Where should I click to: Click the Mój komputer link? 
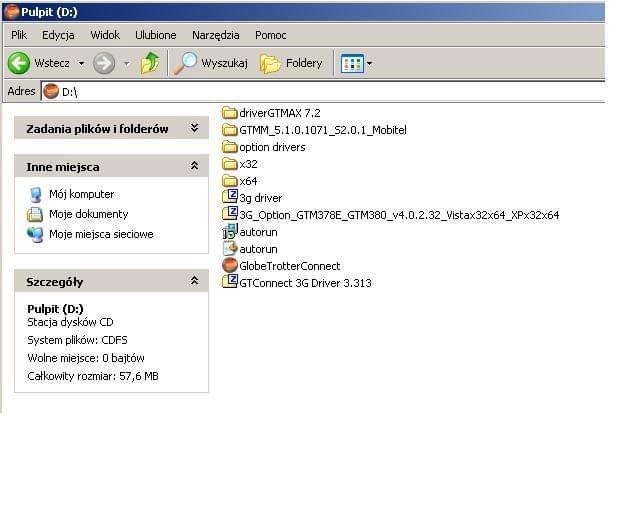82,194
